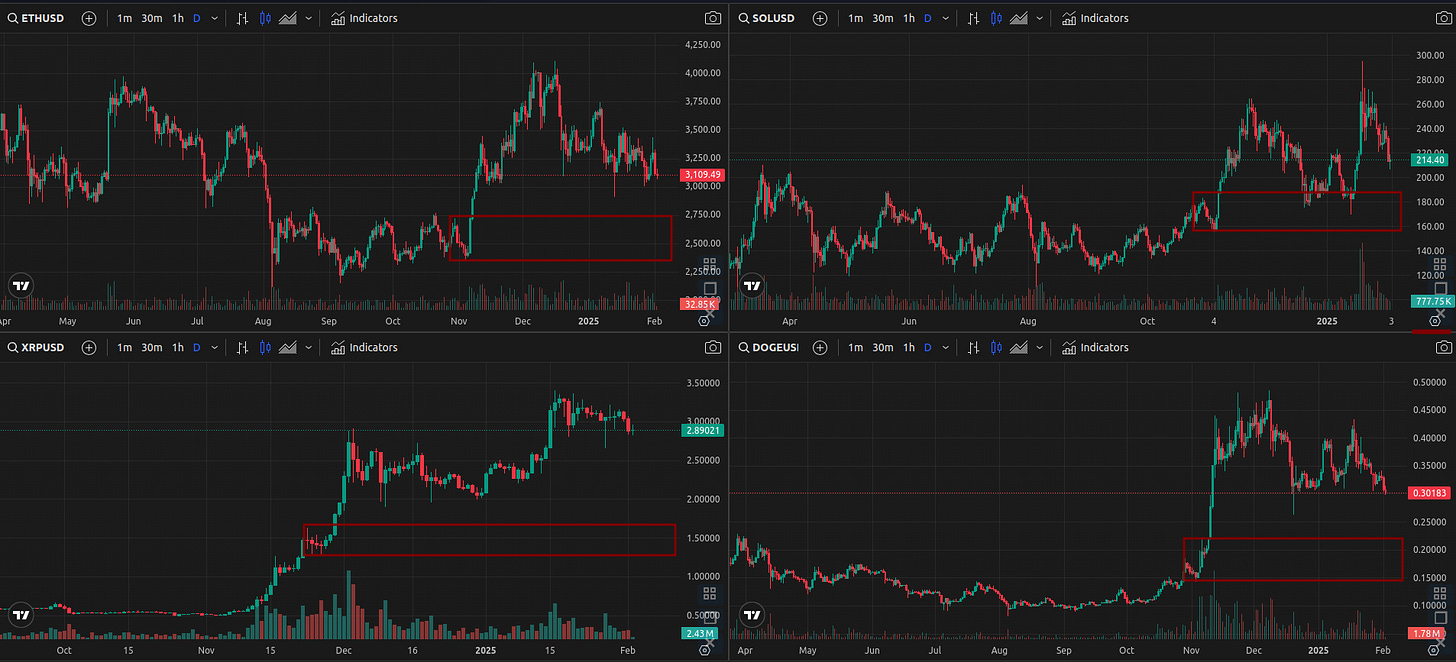Choose the bars style on the DOGEUSD chart

click(973, 347)
